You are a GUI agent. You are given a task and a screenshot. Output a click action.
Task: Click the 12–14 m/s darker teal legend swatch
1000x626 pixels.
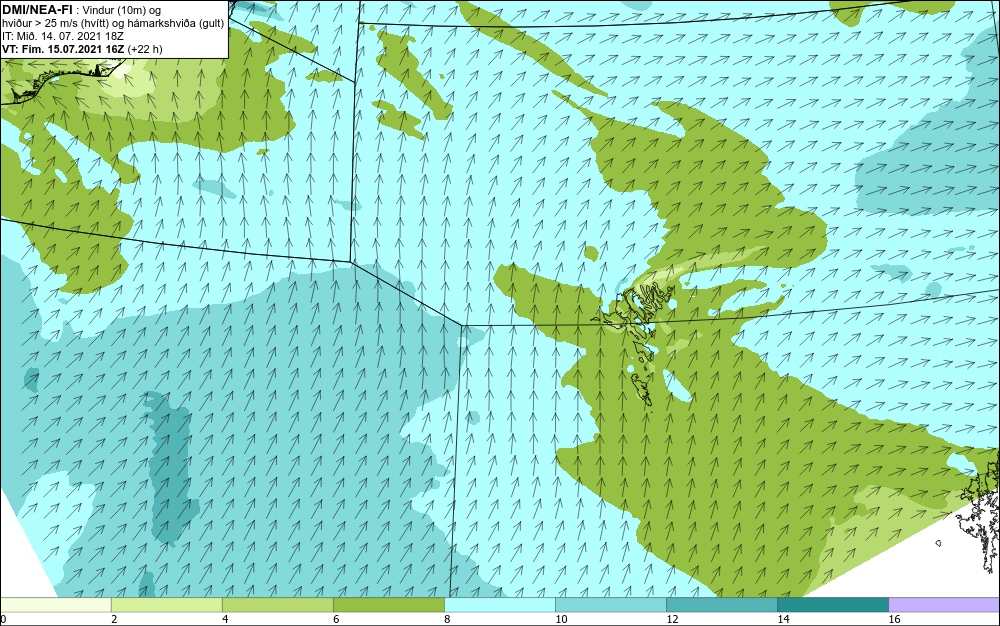point(721,605)
